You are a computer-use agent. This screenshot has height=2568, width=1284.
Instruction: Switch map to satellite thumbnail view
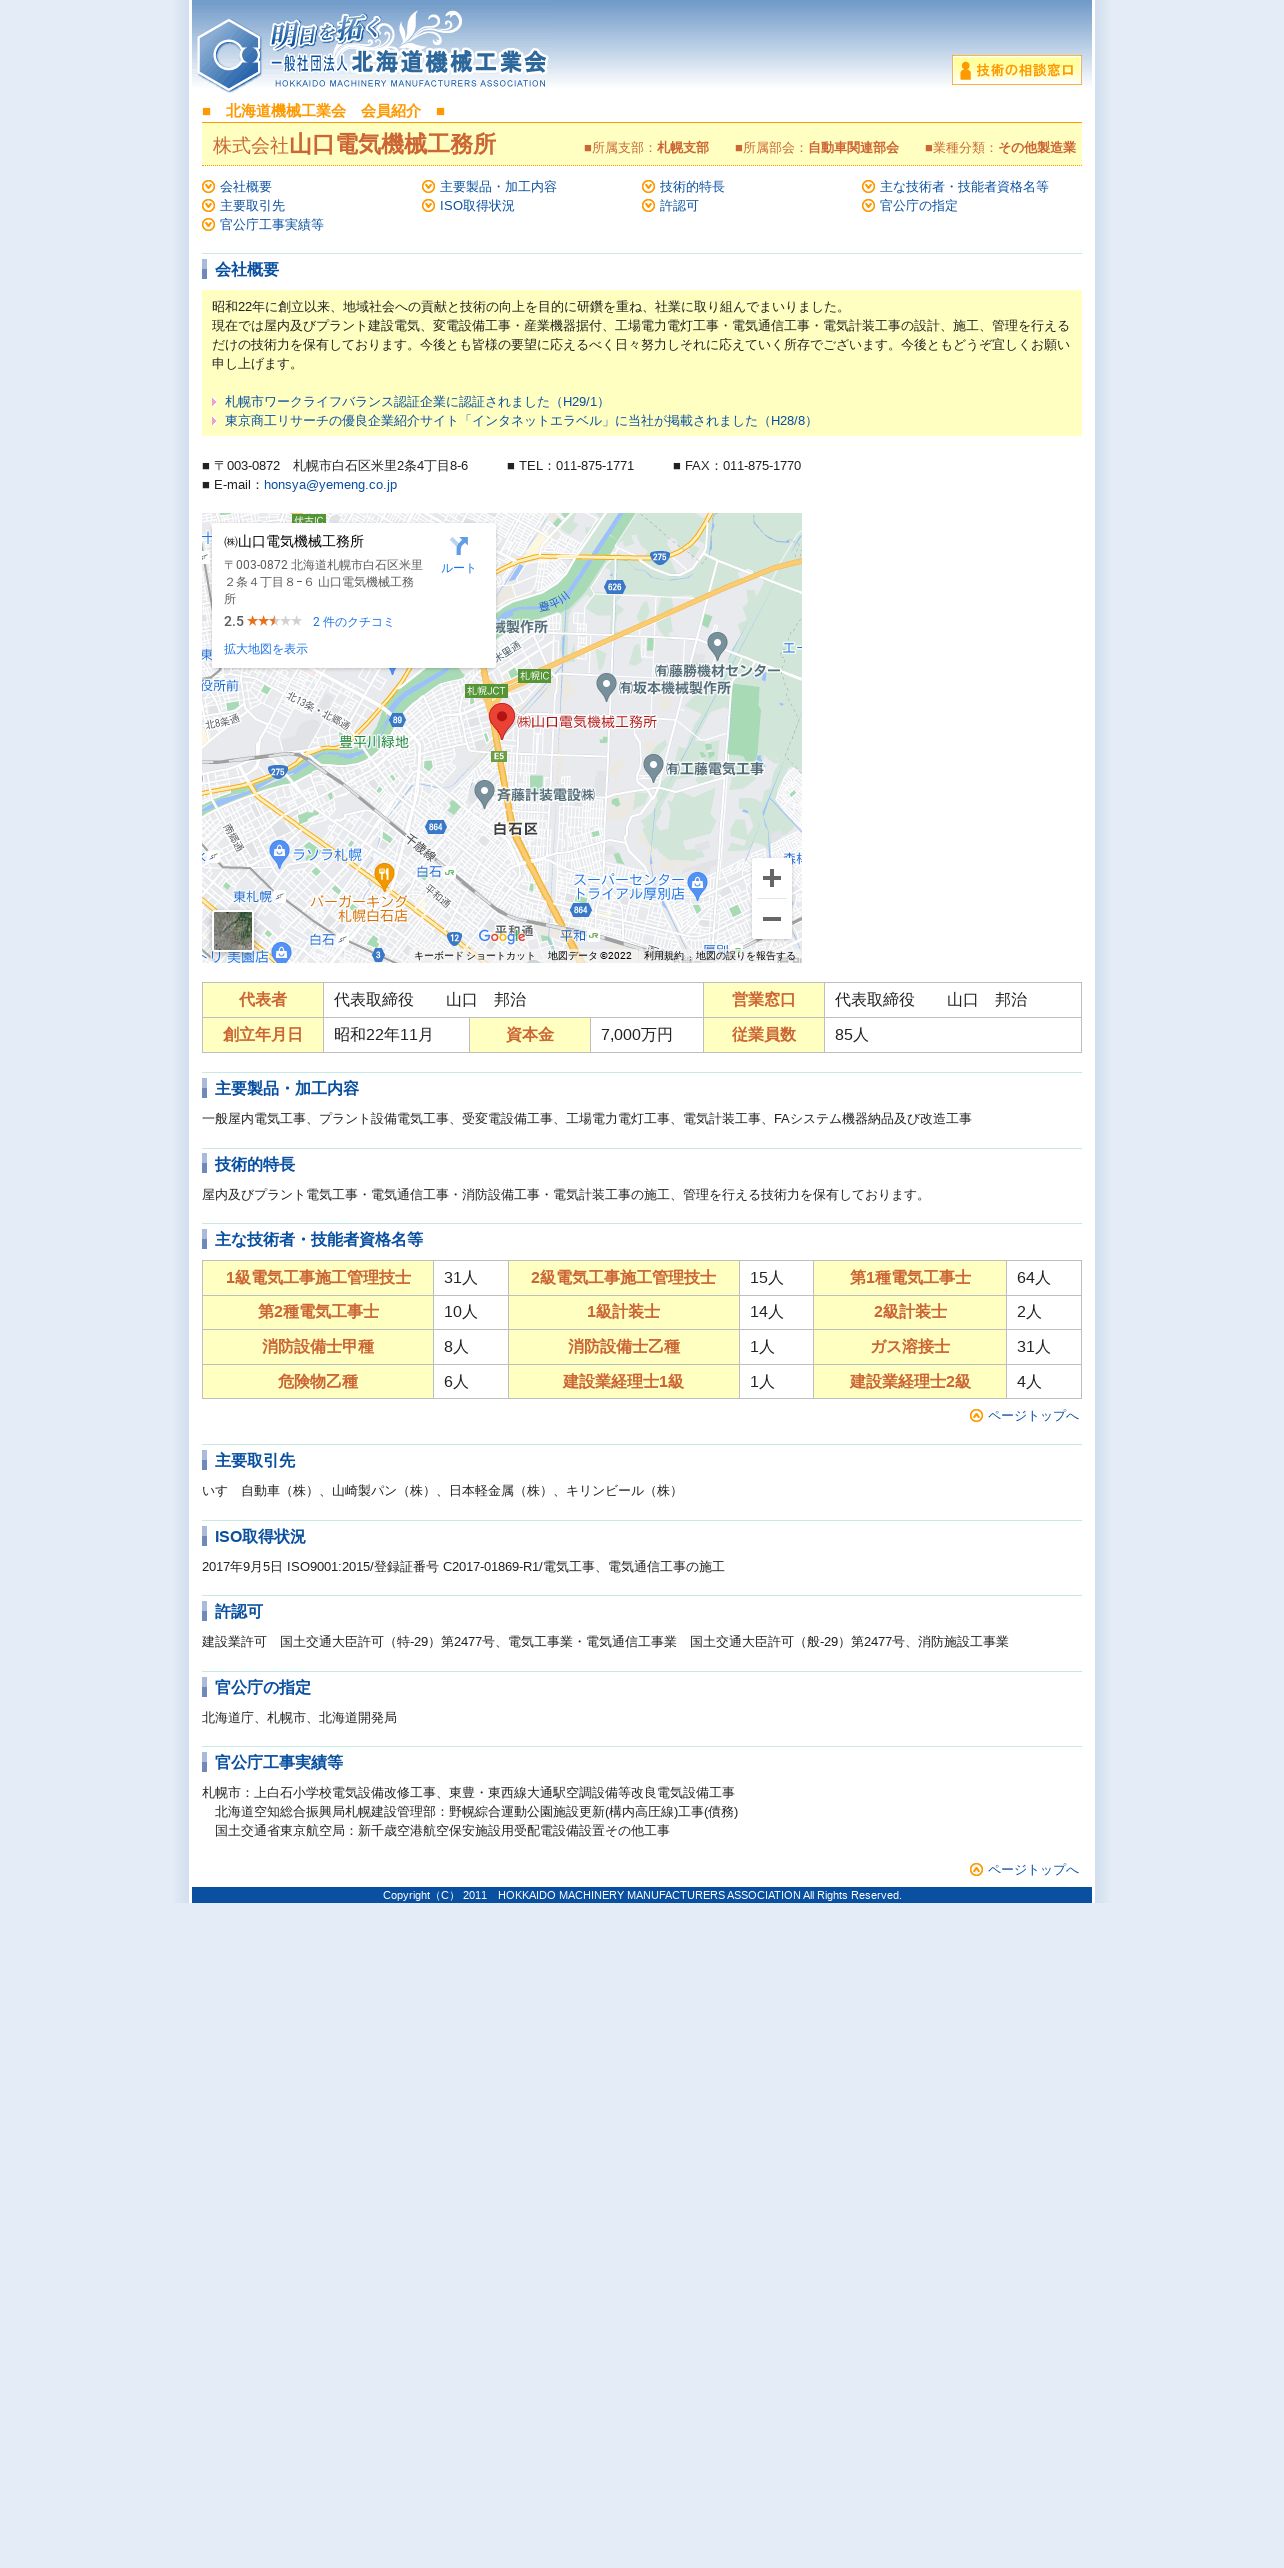click(x=233, y=931)
